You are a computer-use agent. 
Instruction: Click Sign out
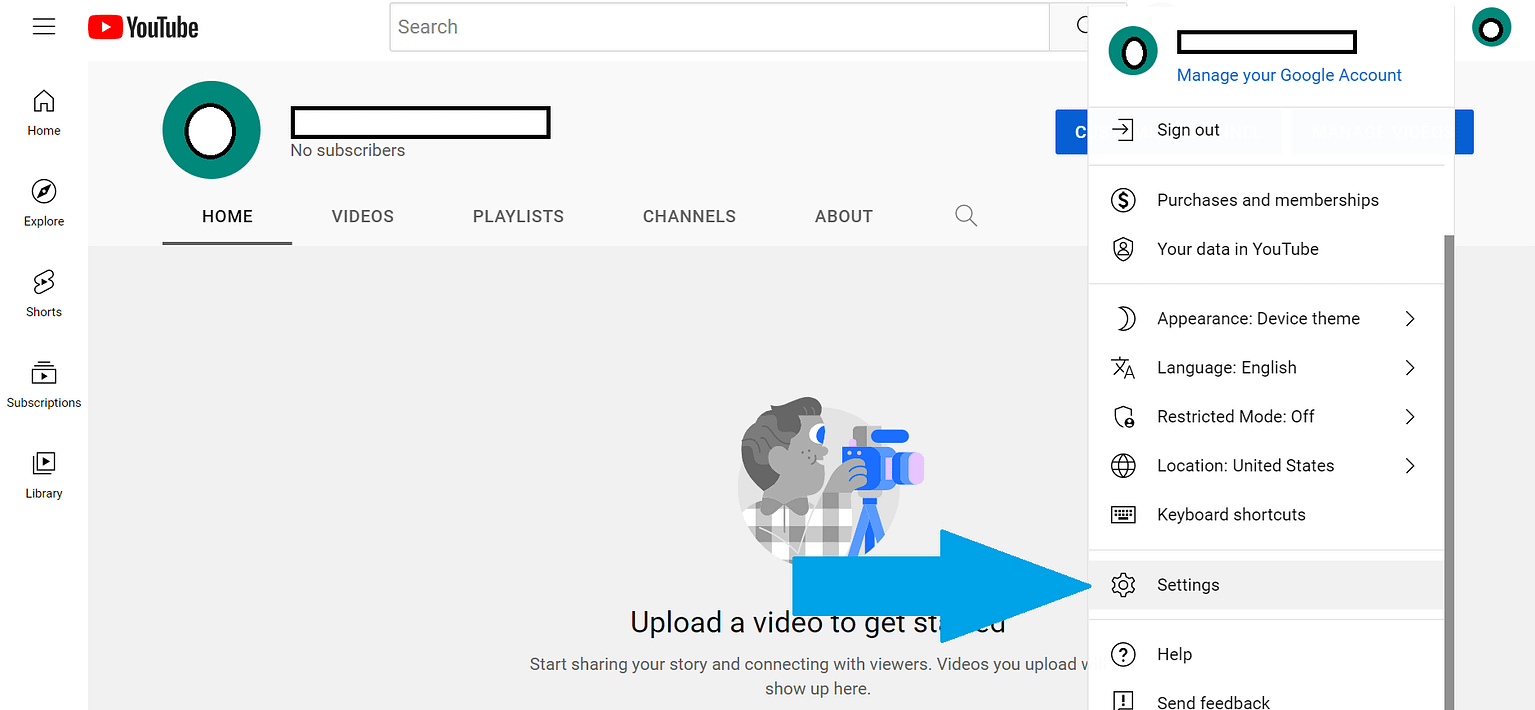pyautogui.click(x=1187, y=129)
